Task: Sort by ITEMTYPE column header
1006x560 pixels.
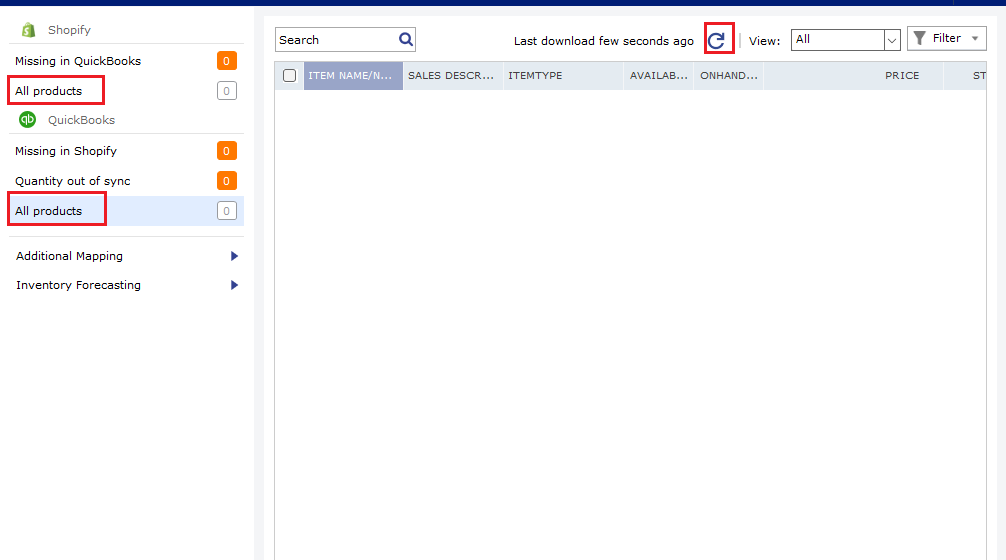Action: pyautogui.click(x=563, y=76)
